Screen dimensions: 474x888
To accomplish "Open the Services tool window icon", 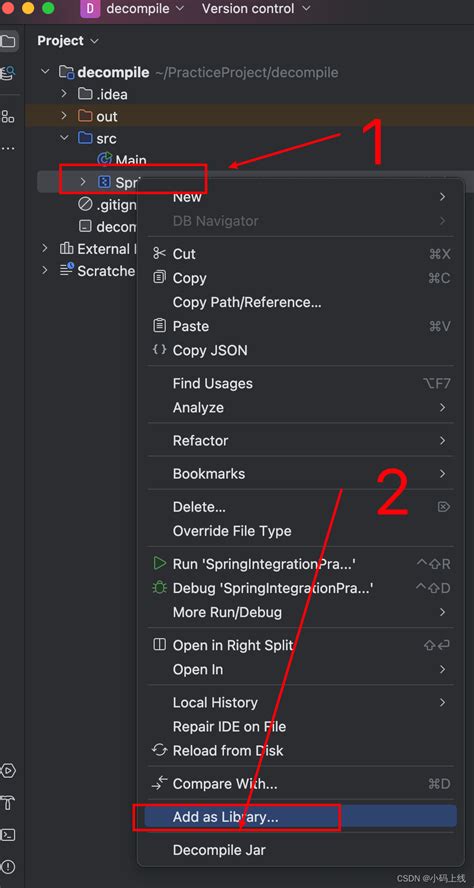I will [8, 771].
